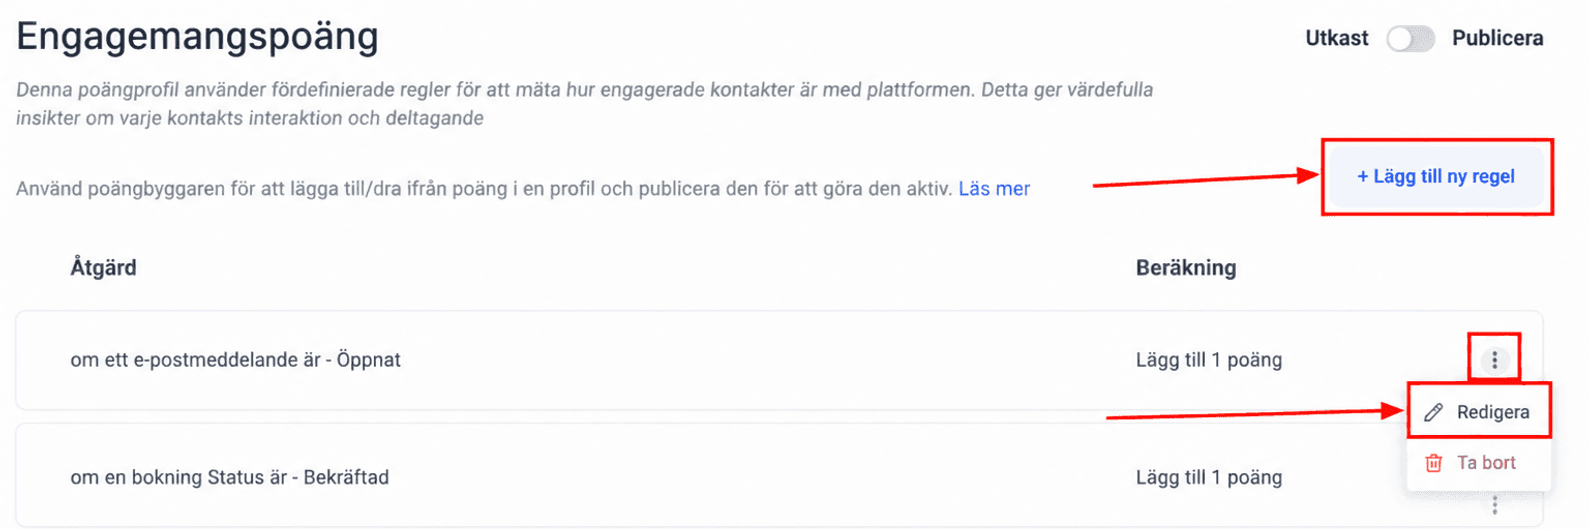Click Lägg till 1 poäng in the bokning row
This screenshot has height=529, width=1589.
pyautogui.click(x=1208, y=478)
